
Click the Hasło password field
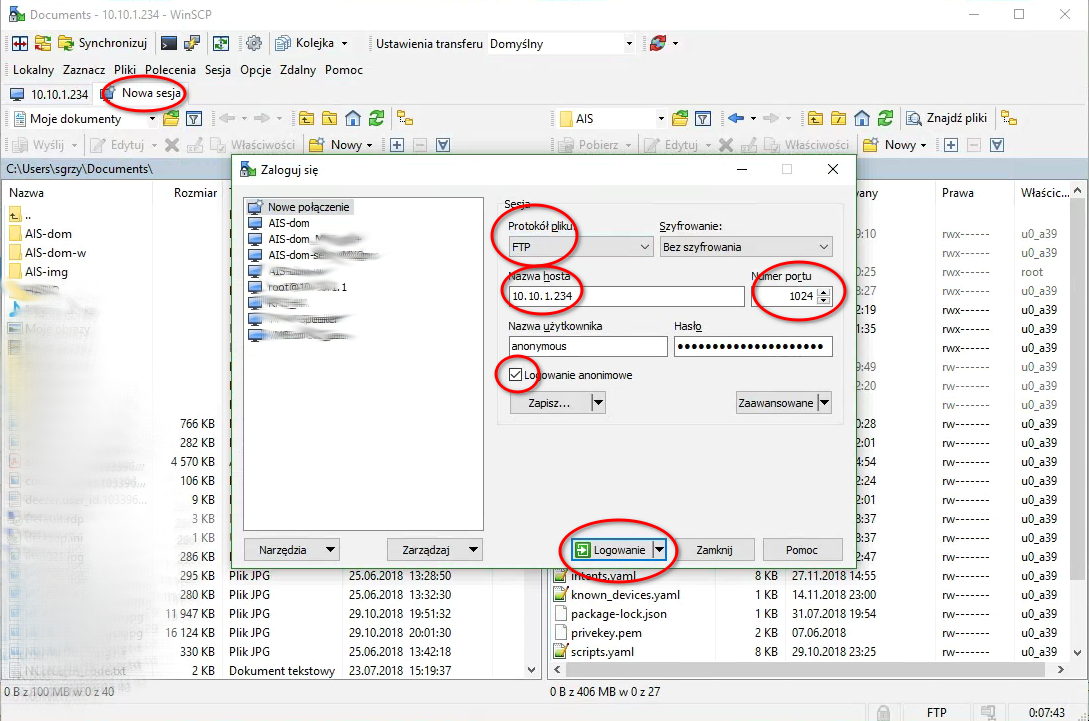point(753,346)
